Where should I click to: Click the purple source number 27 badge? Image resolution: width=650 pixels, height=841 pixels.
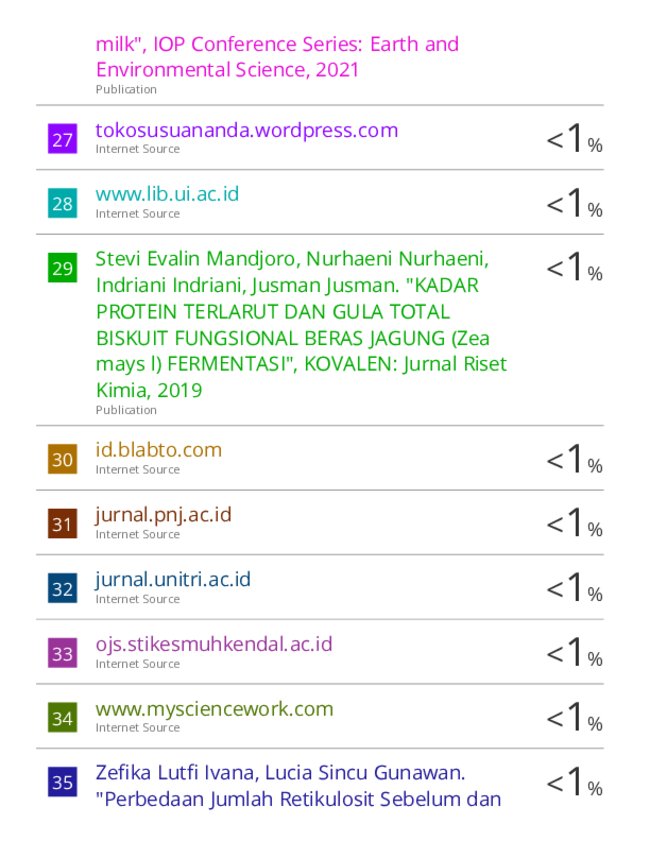[x=62, y=138]
